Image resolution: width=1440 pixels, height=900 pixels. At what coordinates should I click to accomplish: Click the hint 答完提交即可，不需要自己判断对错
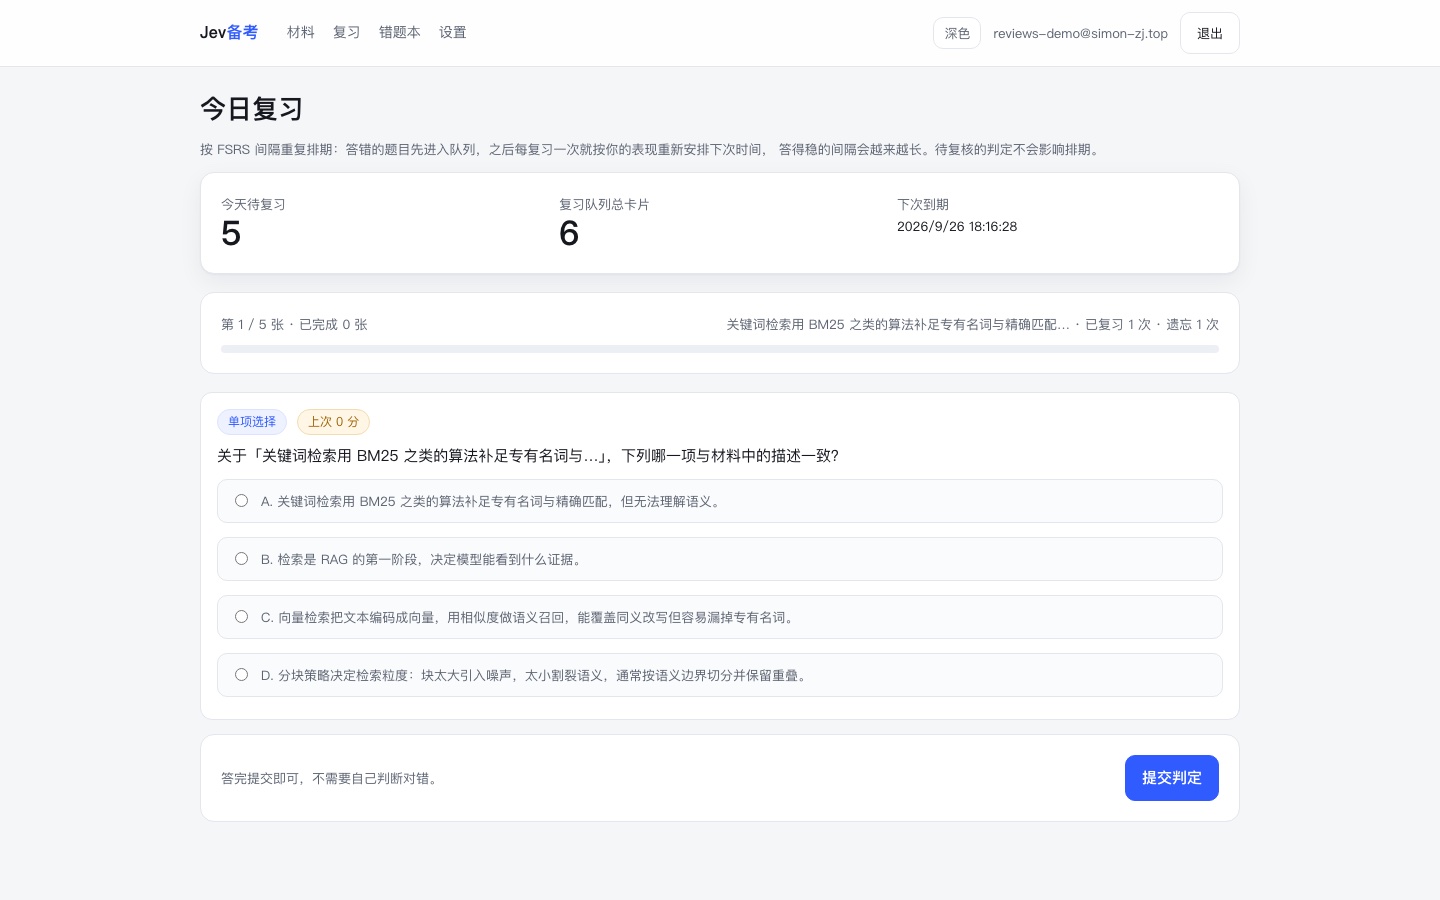[331, 778]
